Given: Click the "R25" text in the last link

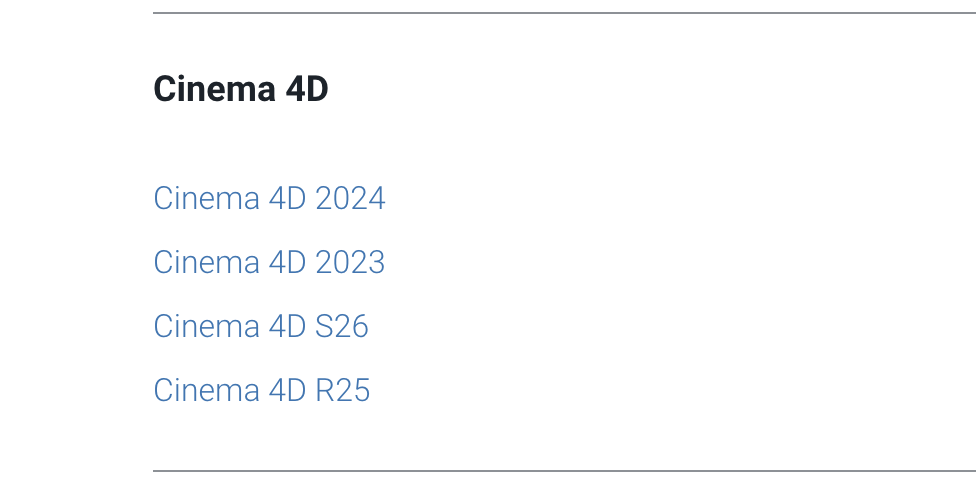Looking at the screenshot, I should pyautogui.click(x=343, y=390).
